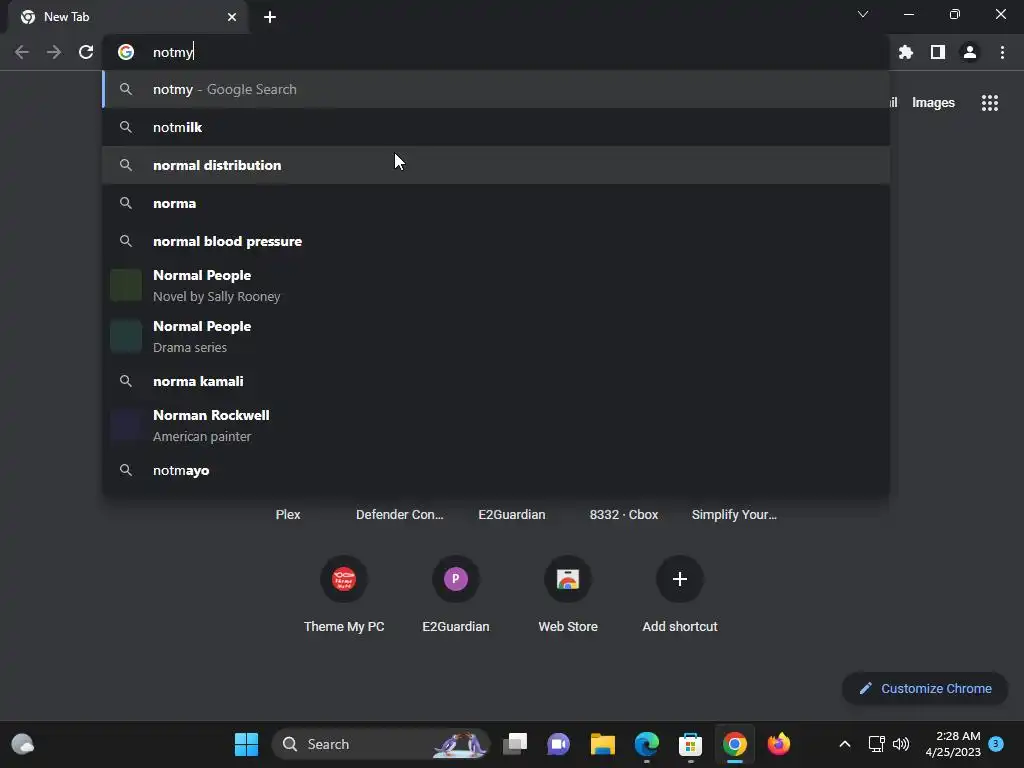The height and width of the screenshot is (768, 1024).
Task: Launch Microsoft Edge from taskbar
Action: tap(647, 744)
